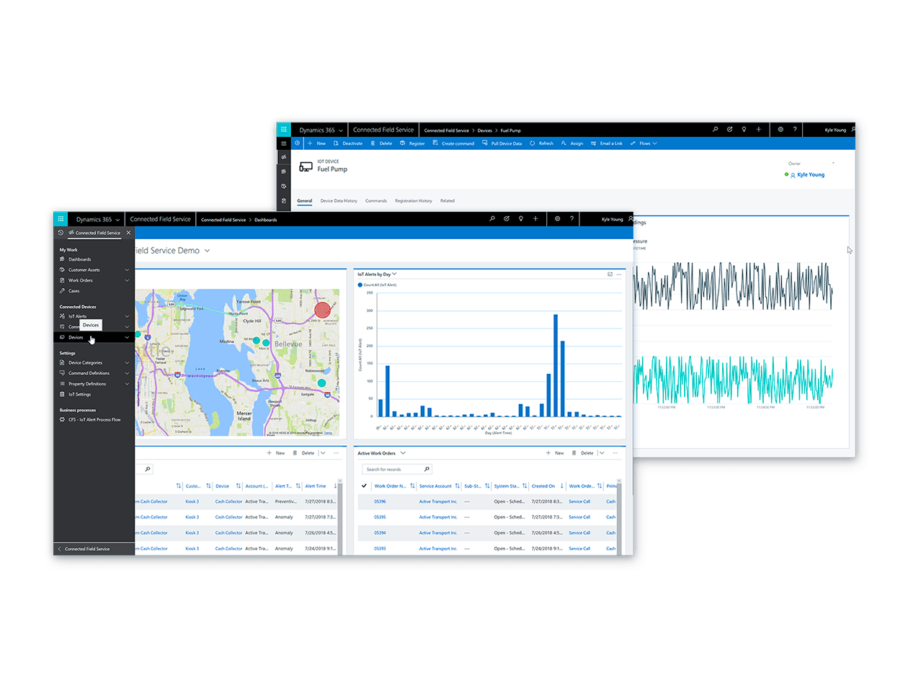Click Assign in the Fuel Pump command bar
The width and height of the screenshot is (908, 680).
(x=572, y=143)
